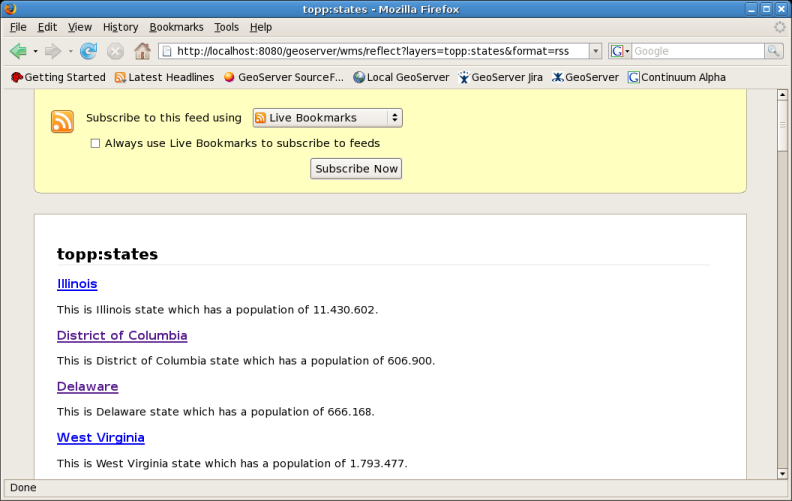Click the Back navigation arrow
This screenshot has width=792, height=501.
17,51
